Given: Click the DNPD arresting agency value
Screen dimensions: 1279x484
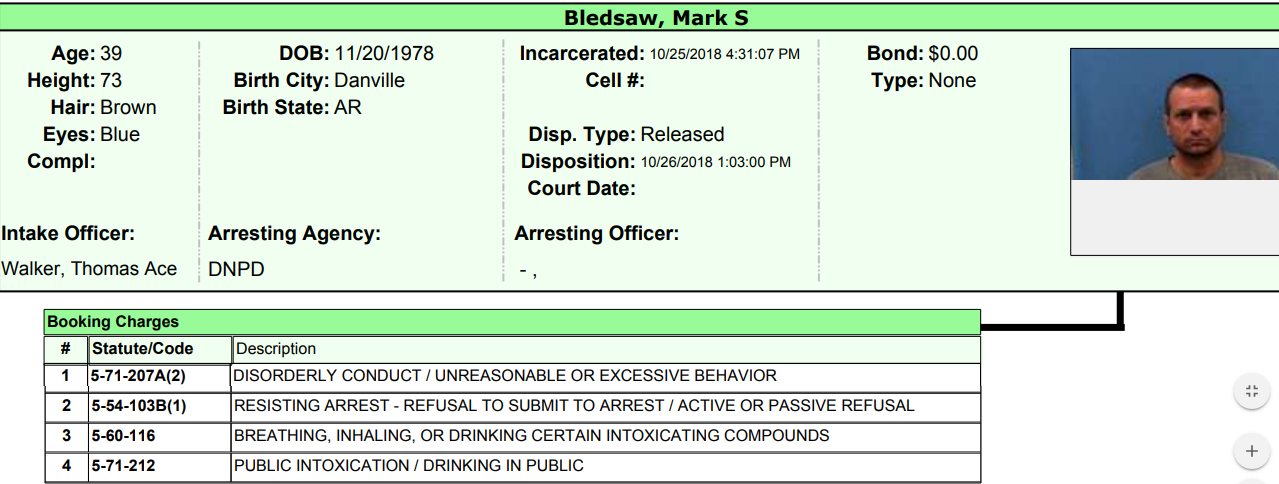Looking at the screenshot, I should 236,269.
